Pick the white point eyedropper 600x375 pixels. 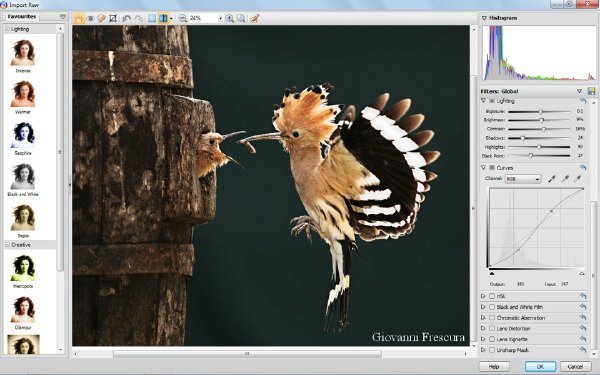click(x=578, y=178)
